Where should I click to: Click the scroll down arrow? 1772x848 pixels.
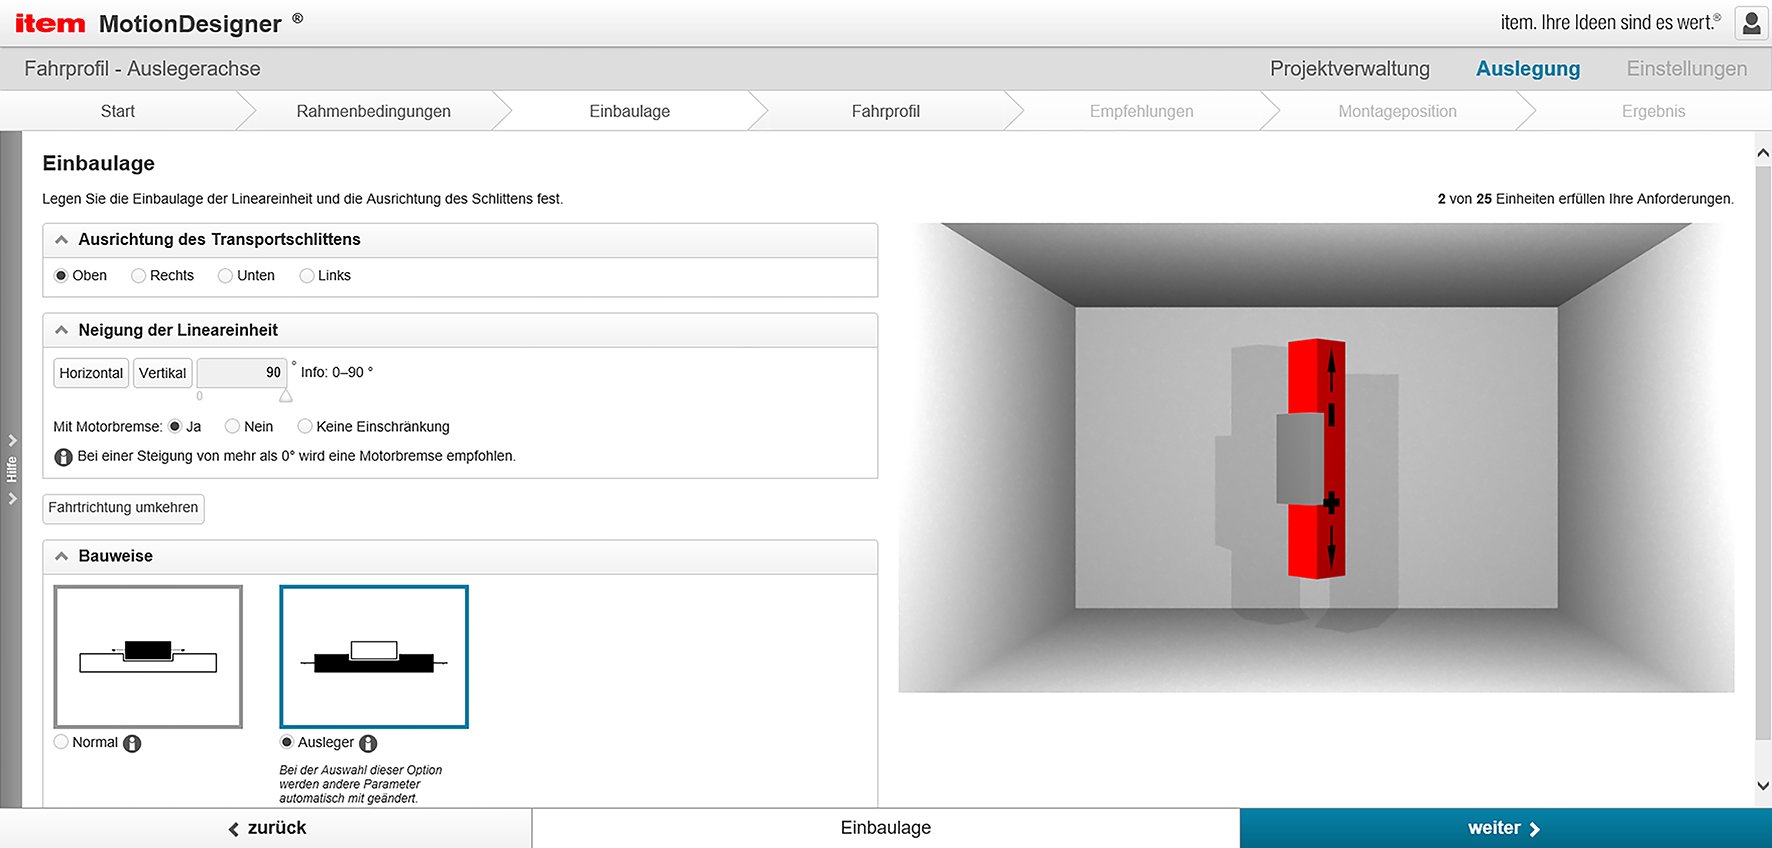[x=1763, y=786]
